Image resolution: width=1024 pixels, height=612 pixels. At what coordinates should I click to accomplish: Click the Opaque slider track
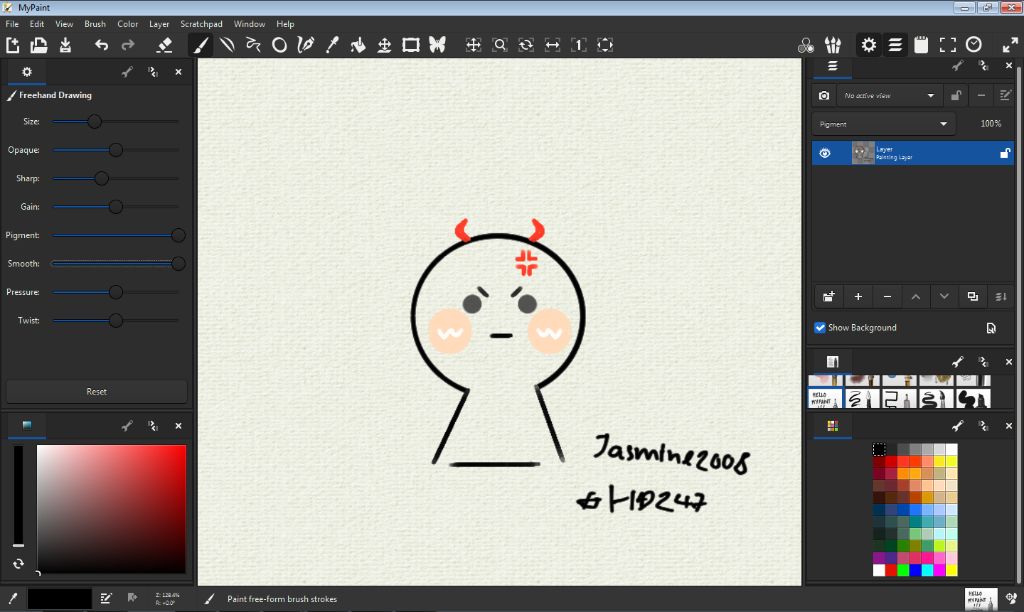coord(115,150)
